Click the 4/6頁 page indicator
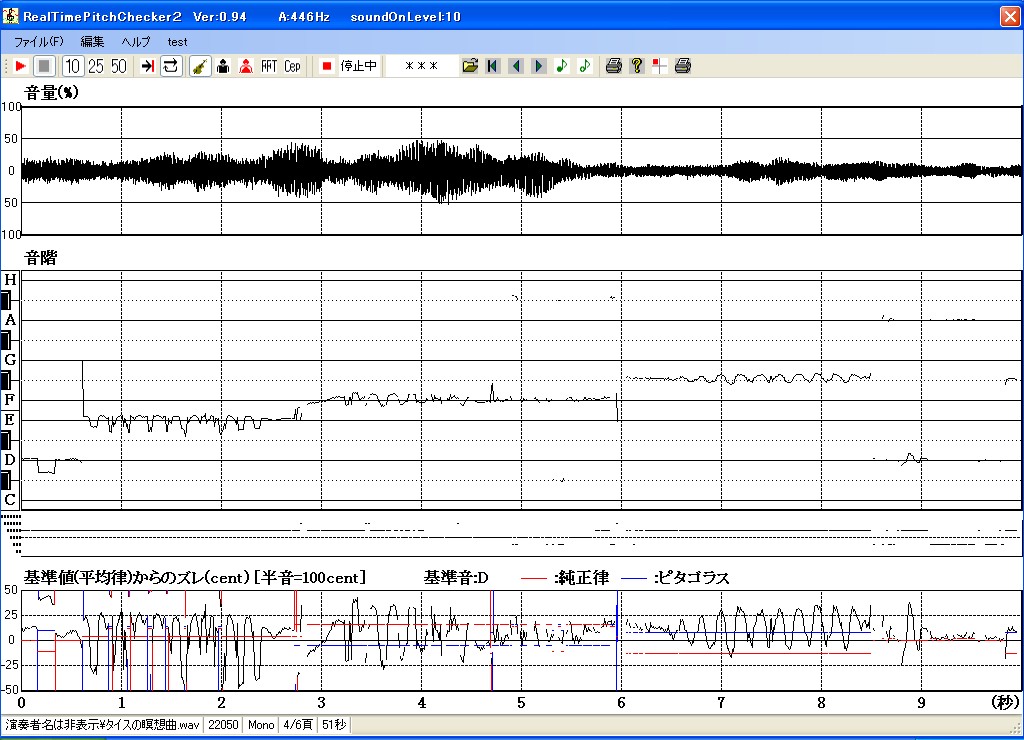Screen dimensions: 1024x740 (x=298, y=725)
